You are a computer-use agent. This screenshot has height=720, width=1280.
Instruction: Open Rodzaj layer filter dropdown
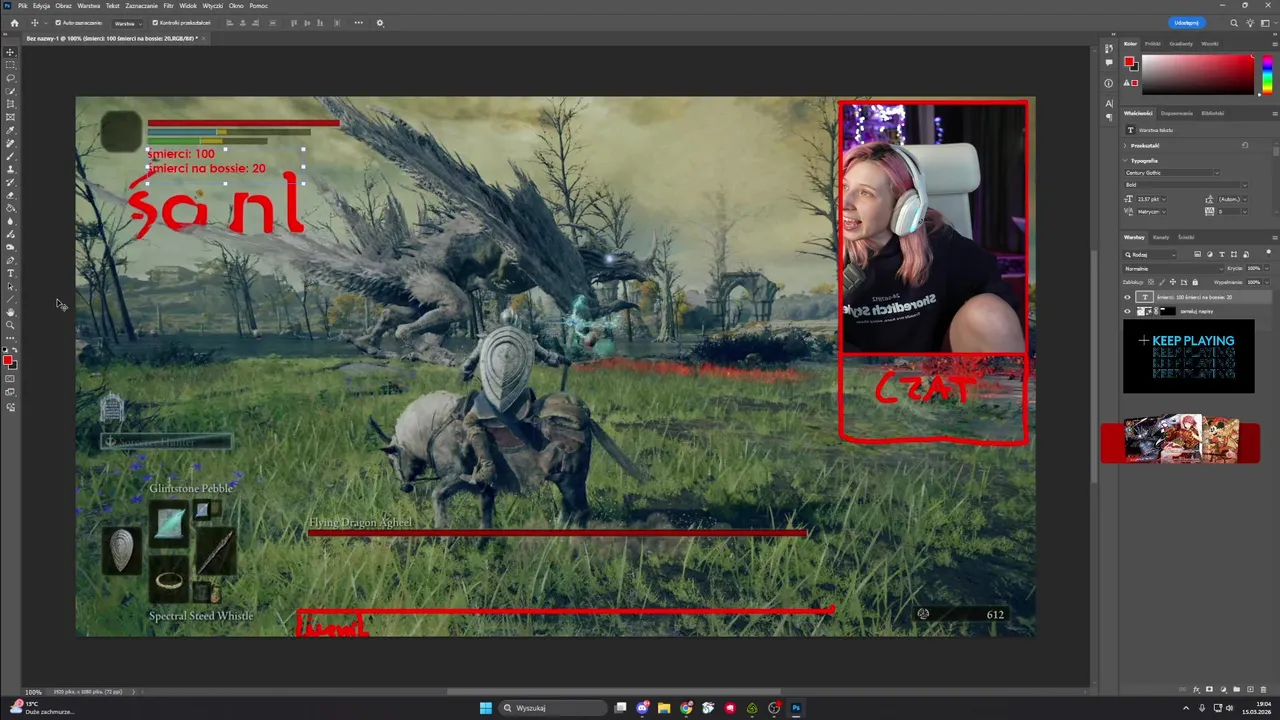(1150, 255)
